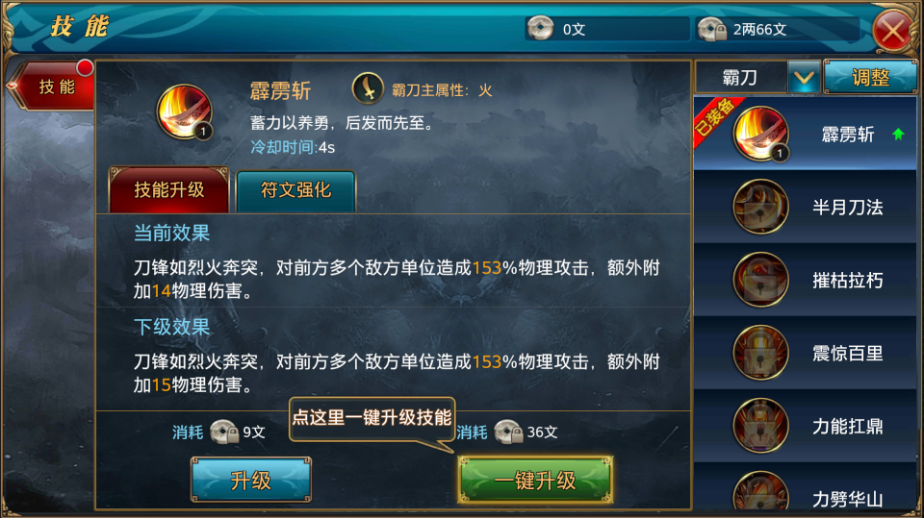
Task: Click the blue 升级 button
Action: [251, 480]
